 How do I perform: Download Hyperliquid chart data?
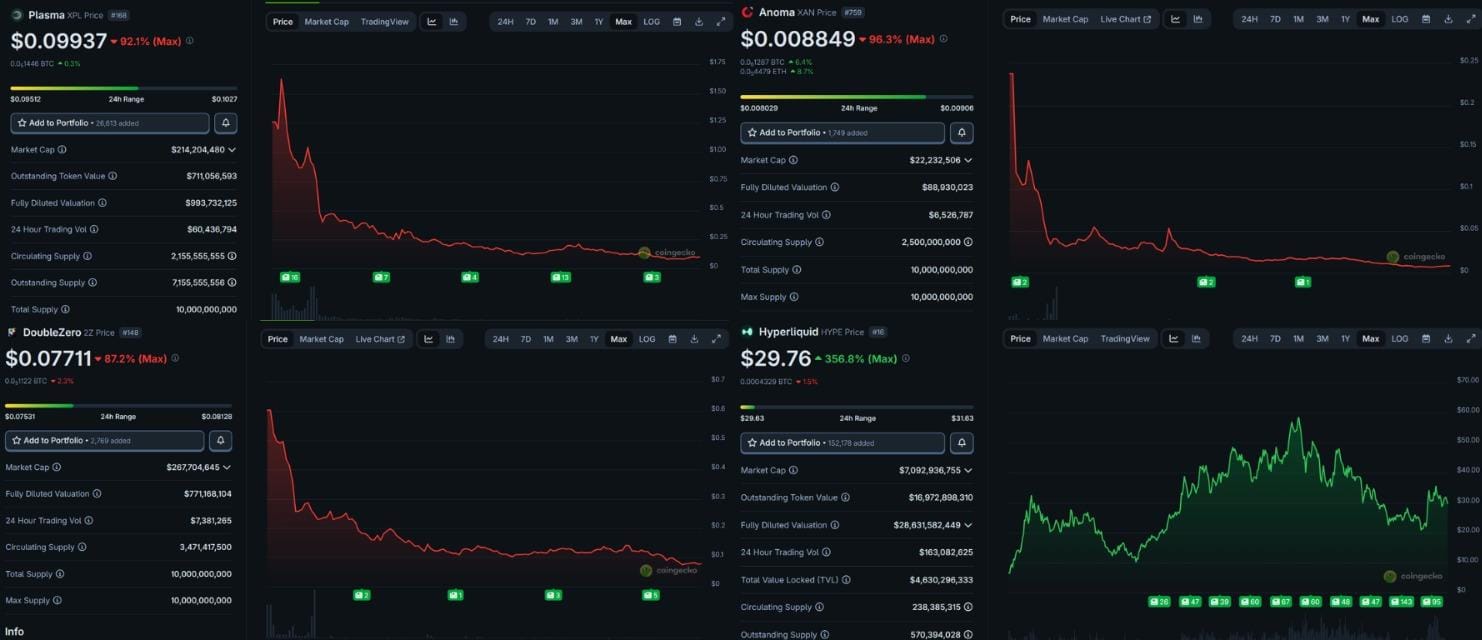point(1448,339)
